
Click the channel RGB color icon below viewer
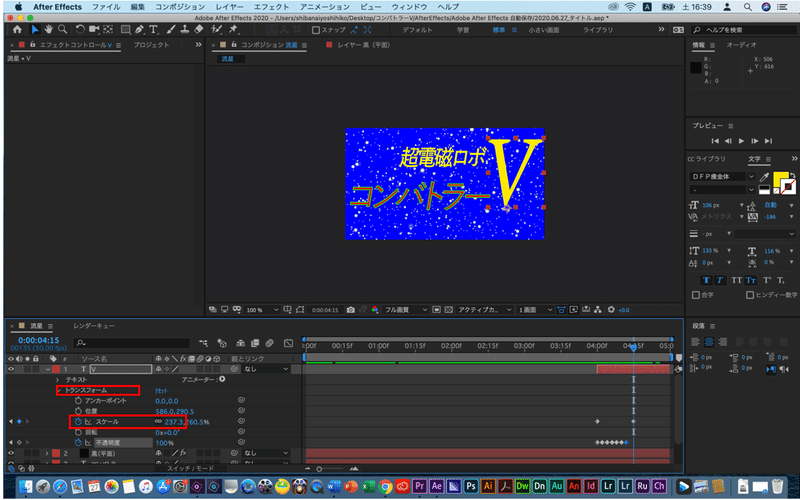point(375,310)
